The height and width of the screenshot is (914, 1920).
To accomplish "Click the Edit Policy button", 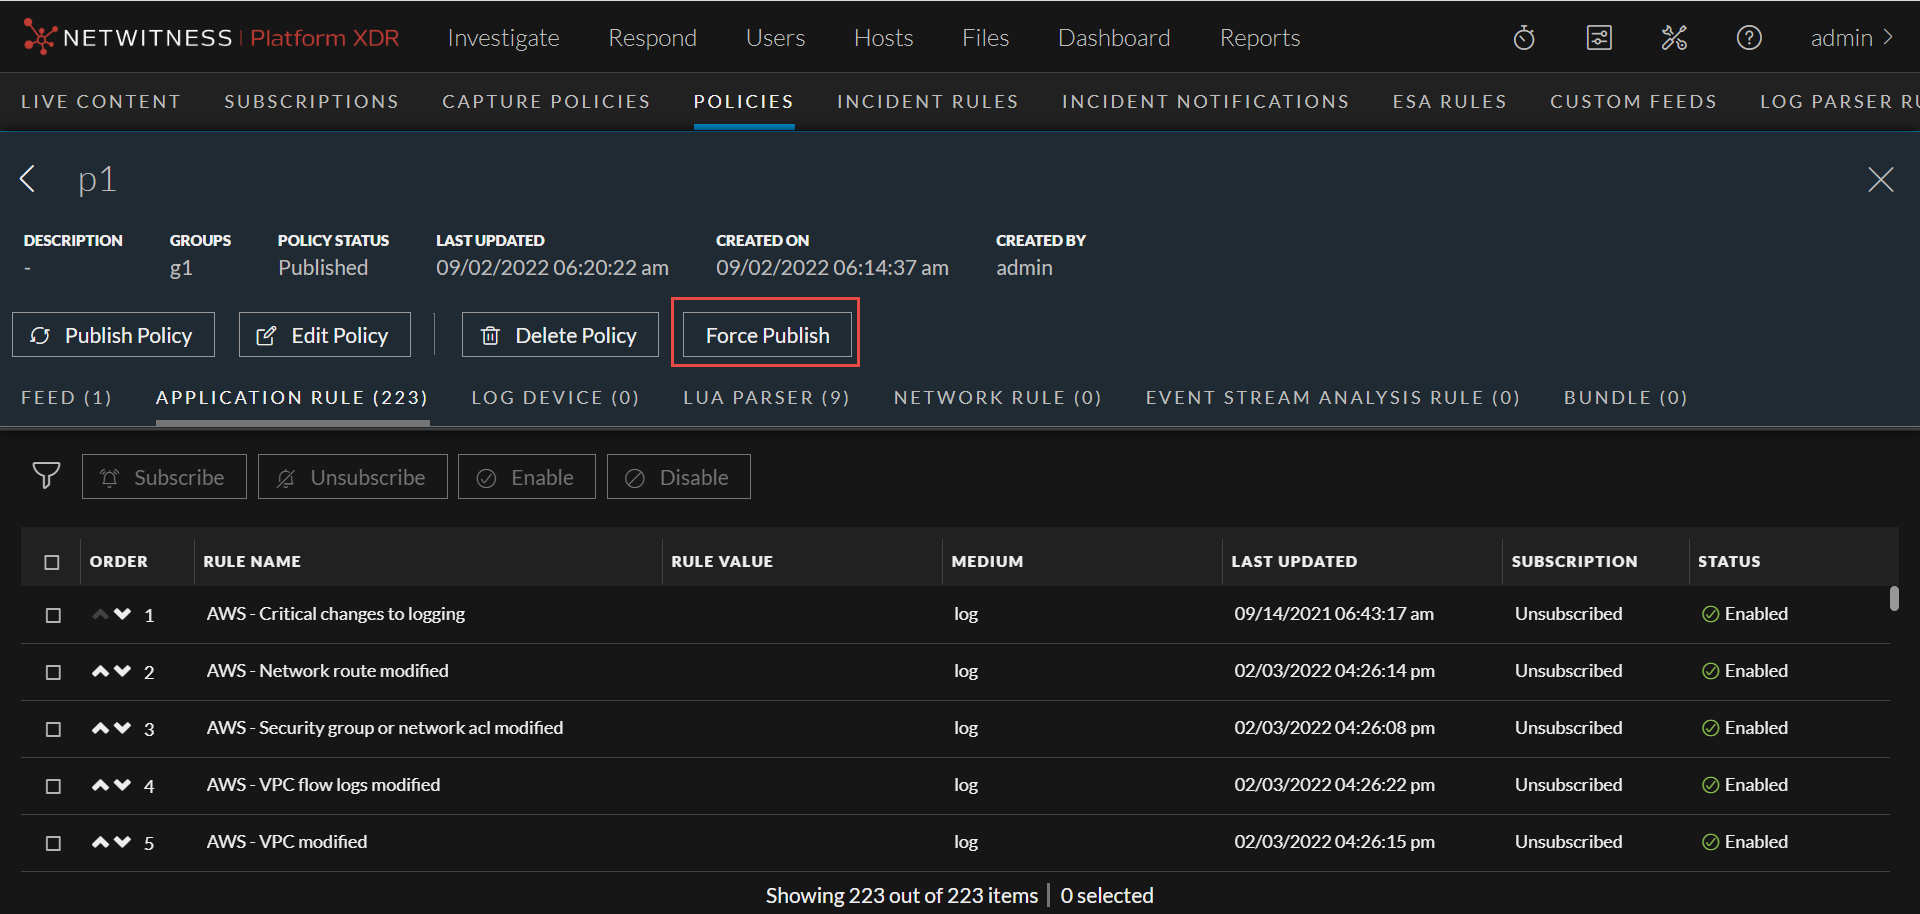I will click(x=324, y=335).
